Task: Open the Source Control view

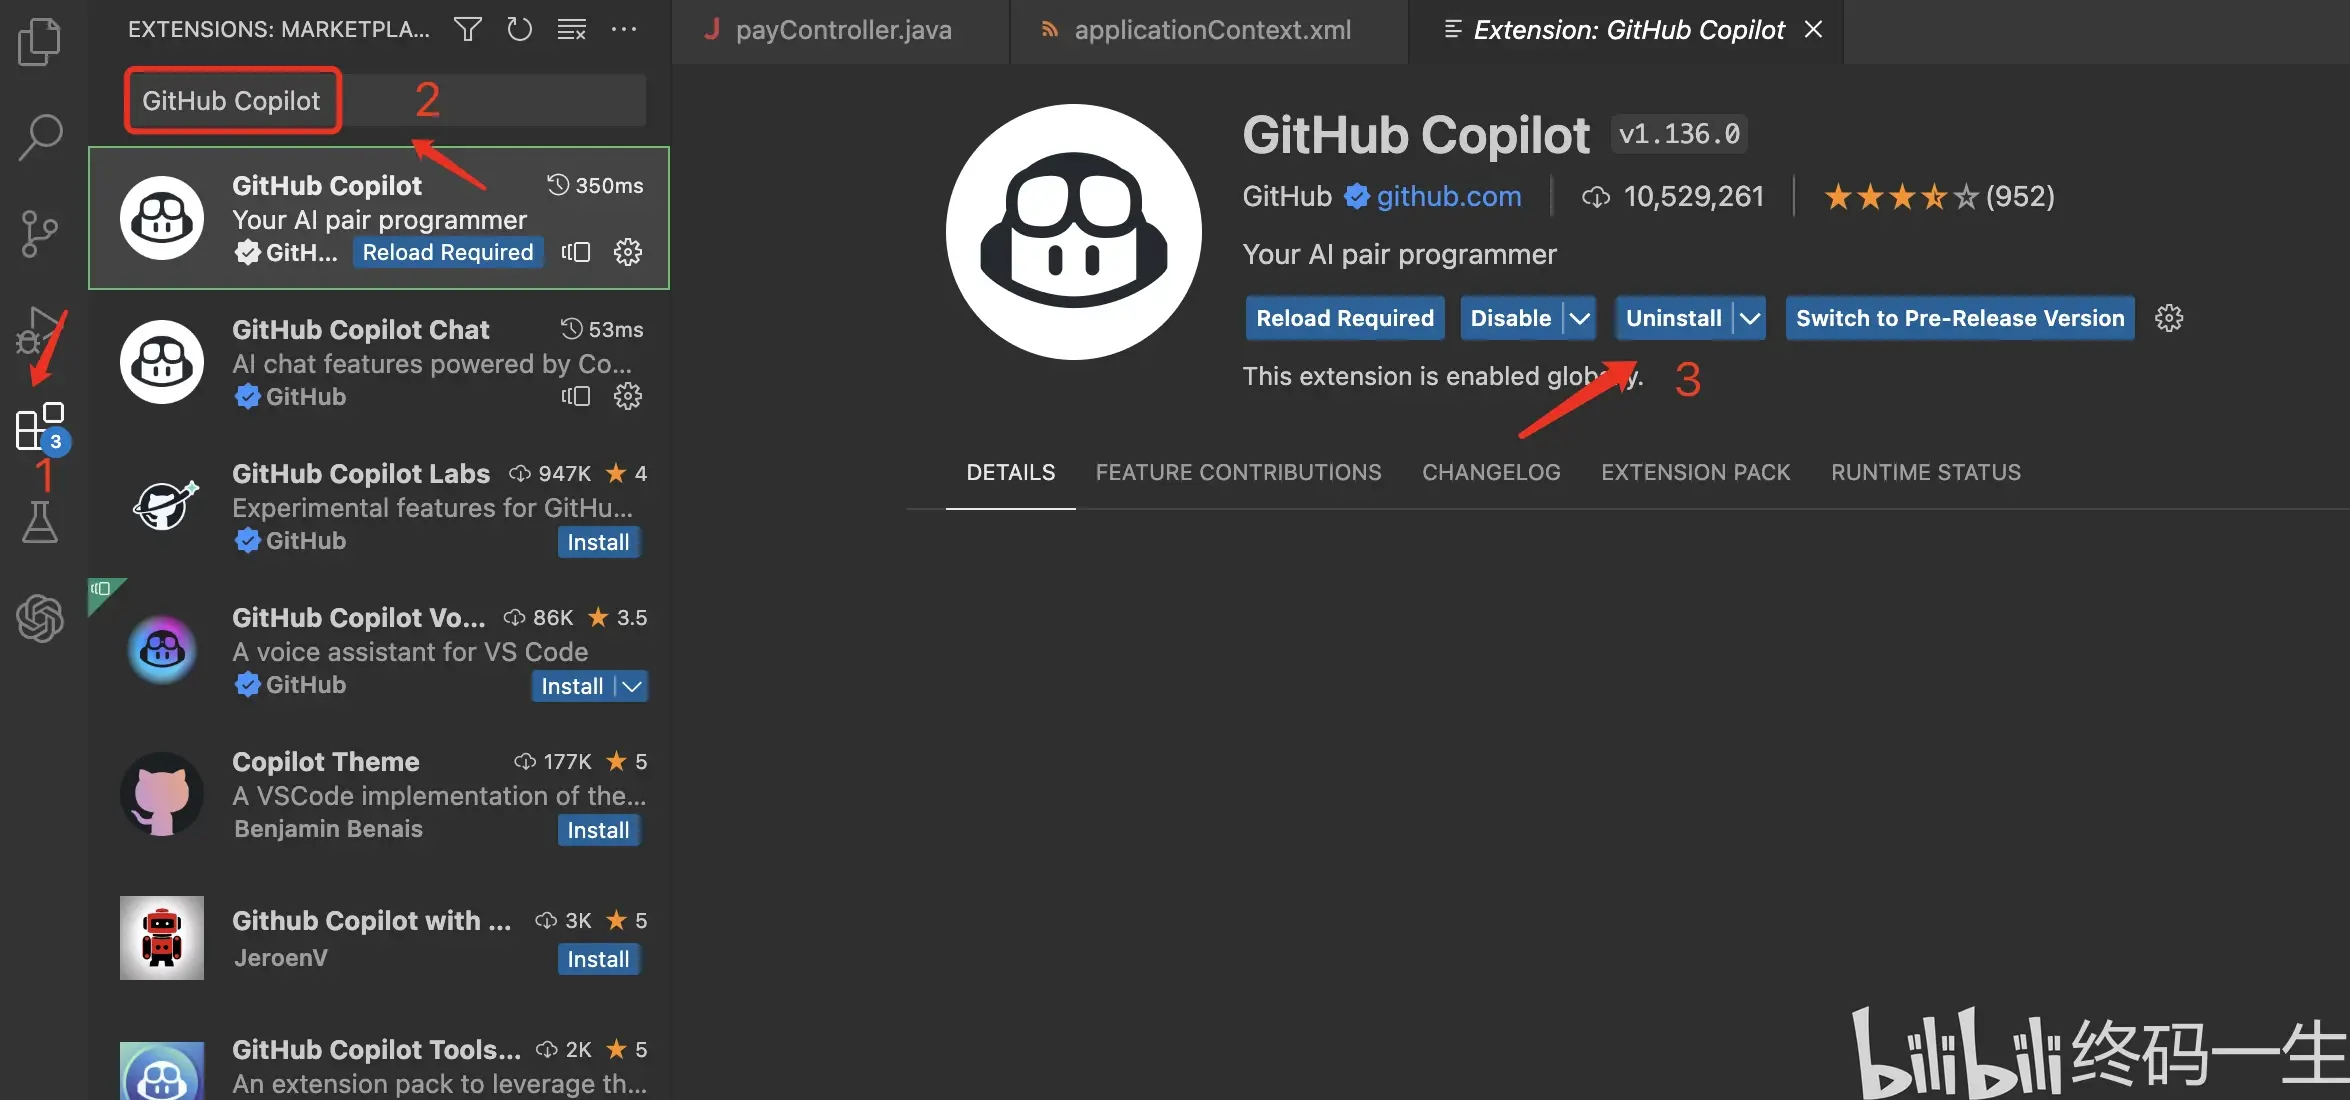Action: 40,233
